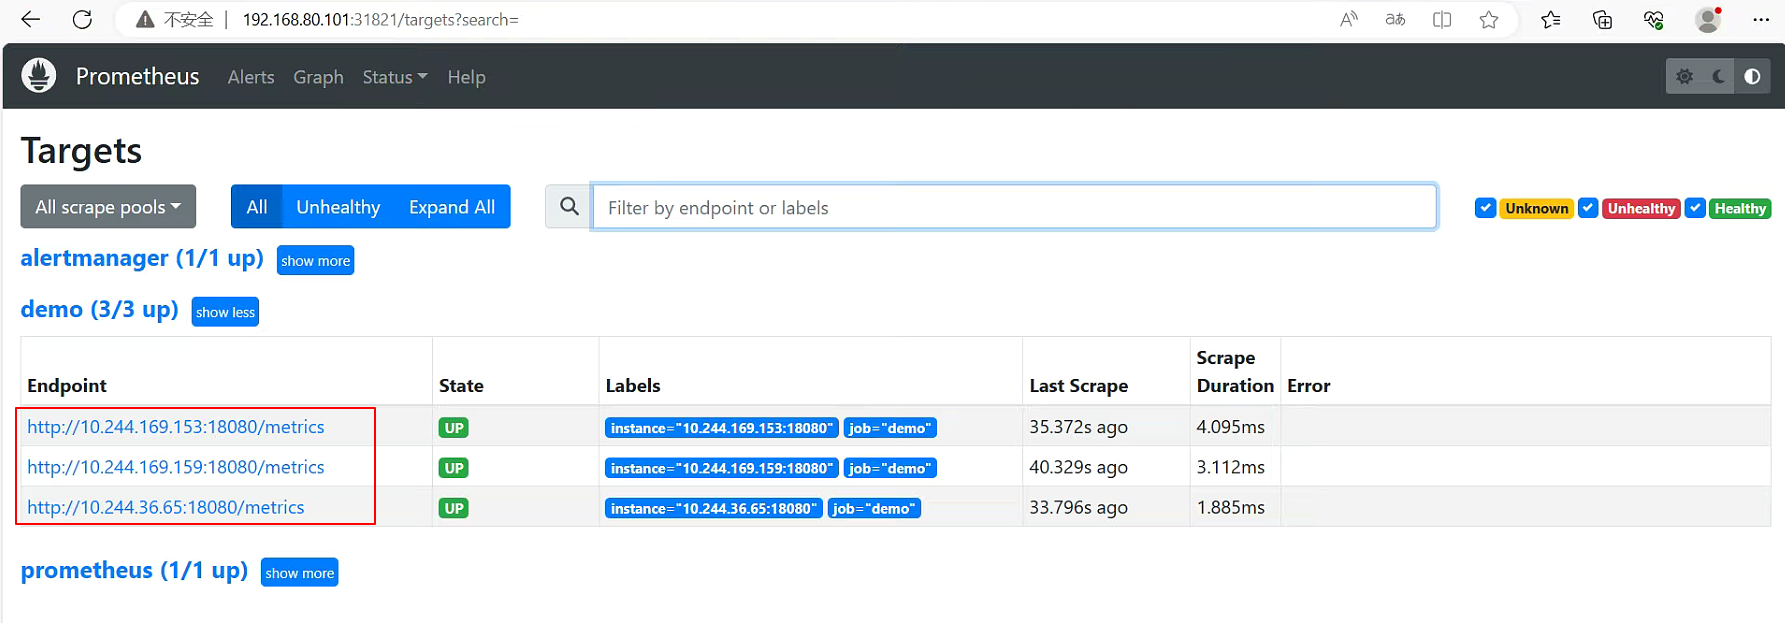The width and height of the screenshot is (1785, 623).
Task: Toggle the Unhealthy state checkbox
Action: tap(1588, 208)
